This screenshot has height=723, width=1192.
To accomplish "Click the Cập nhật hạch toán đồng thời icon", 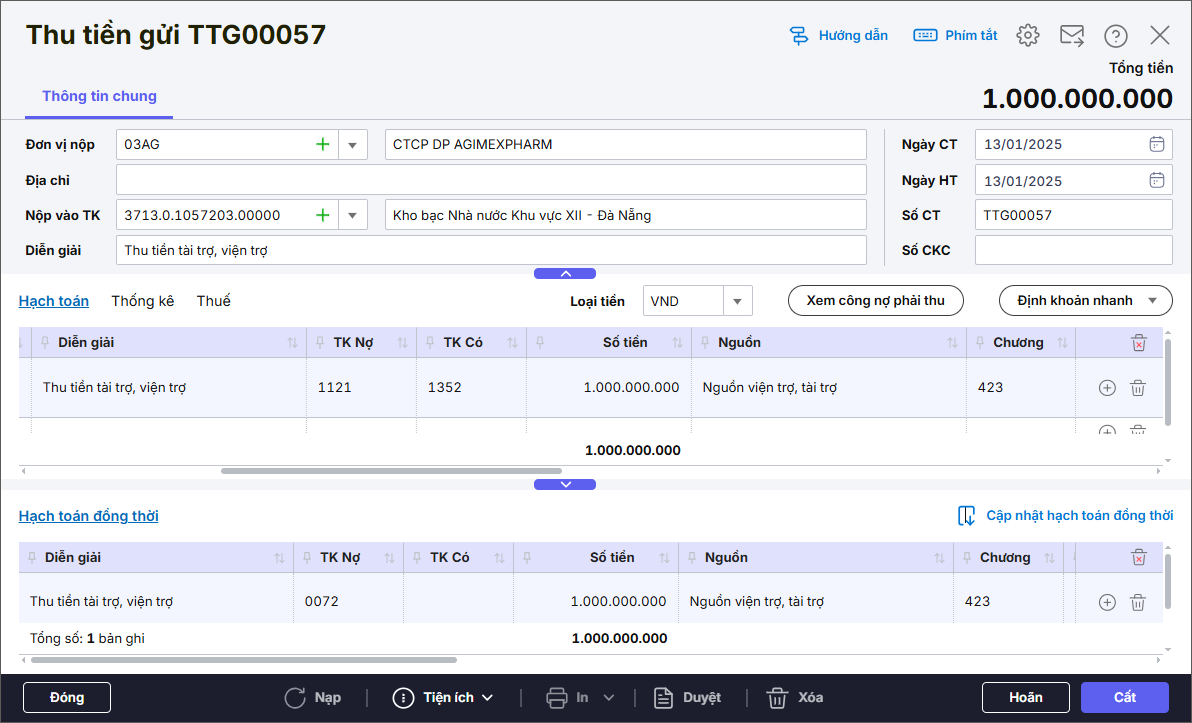I will [x=967, y=516].
